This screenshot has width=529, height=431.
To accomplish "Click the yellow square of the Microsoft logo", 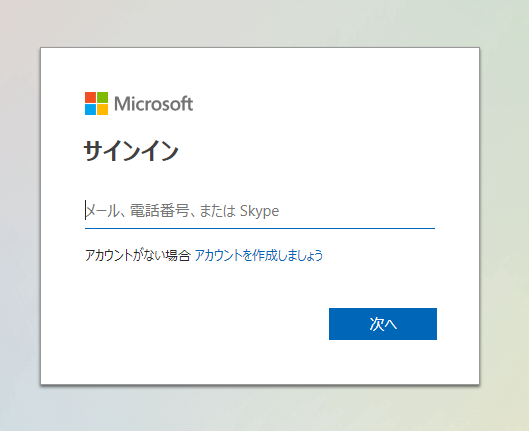I will click(103, 110).
